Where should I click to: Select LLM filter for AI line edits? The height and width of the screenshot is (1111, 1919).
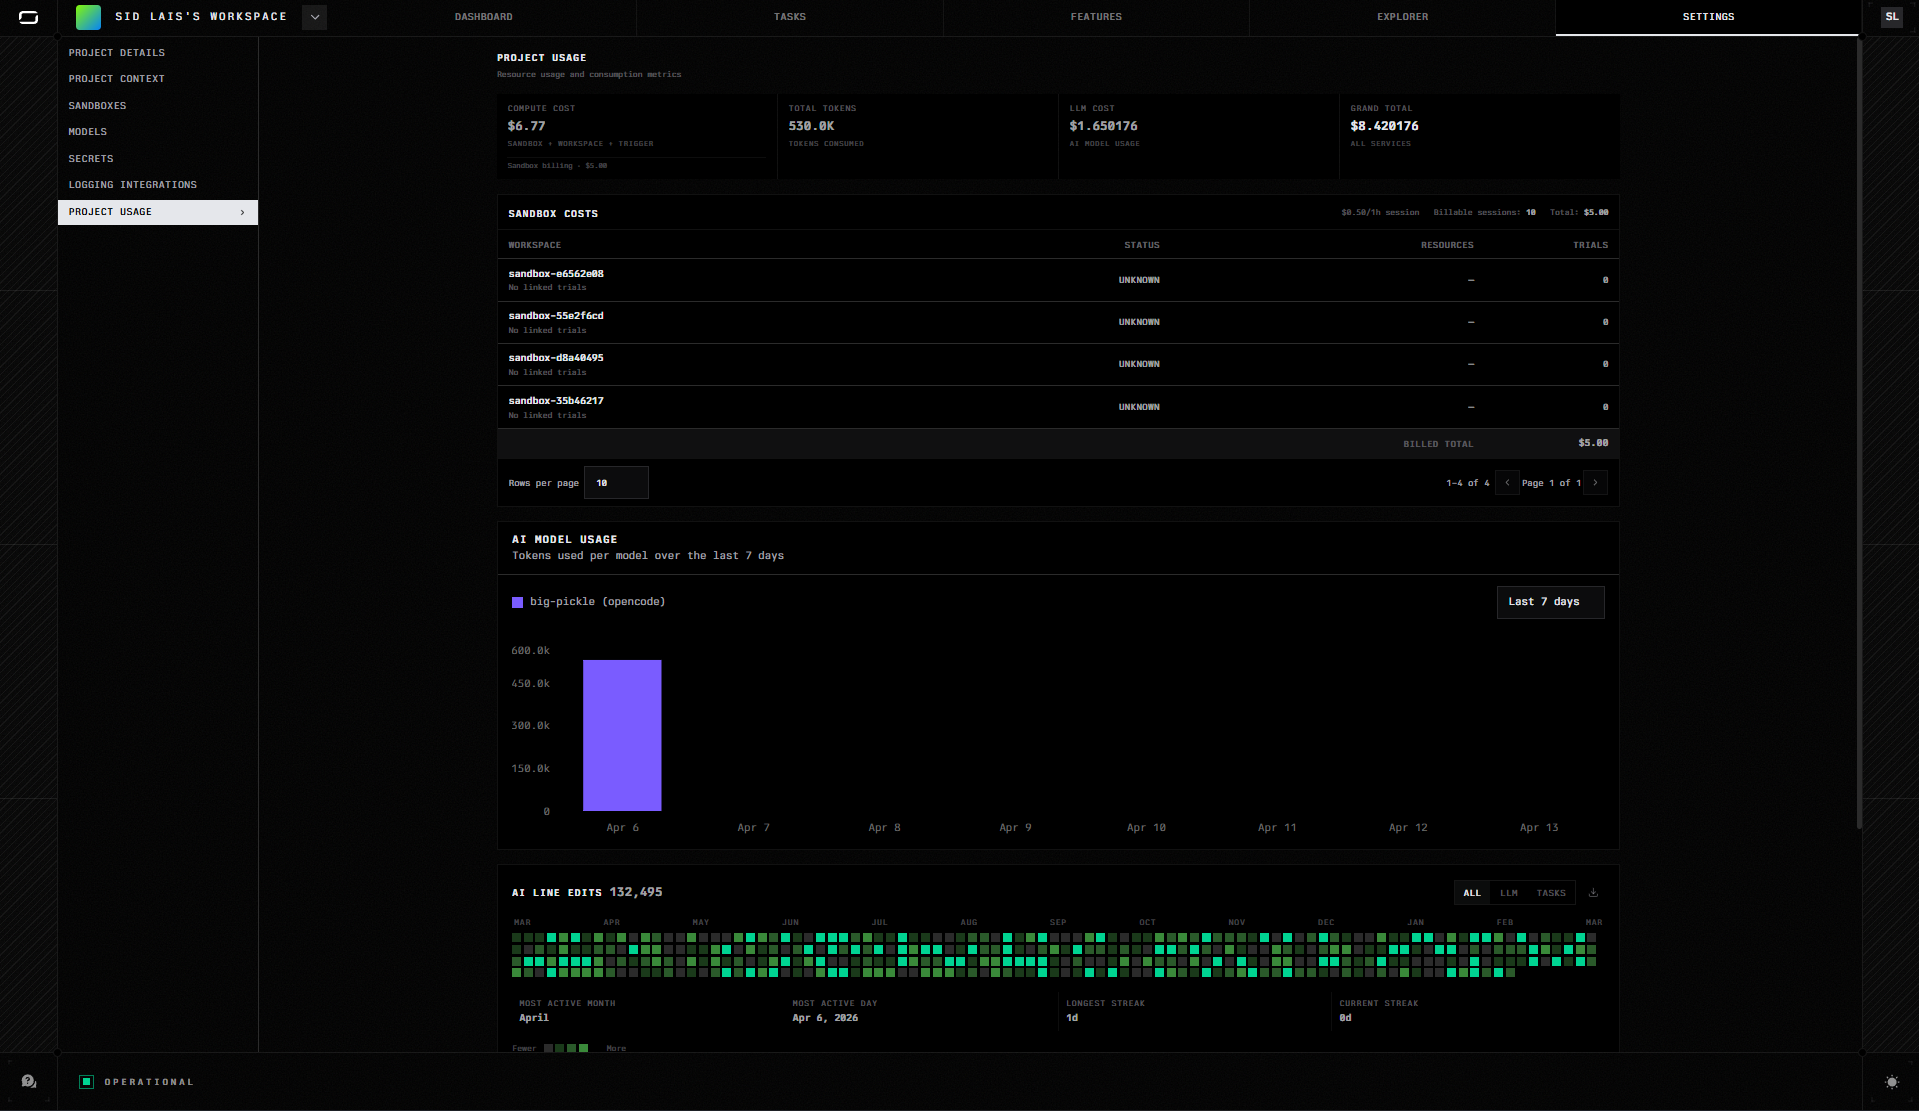point(1509,893)
